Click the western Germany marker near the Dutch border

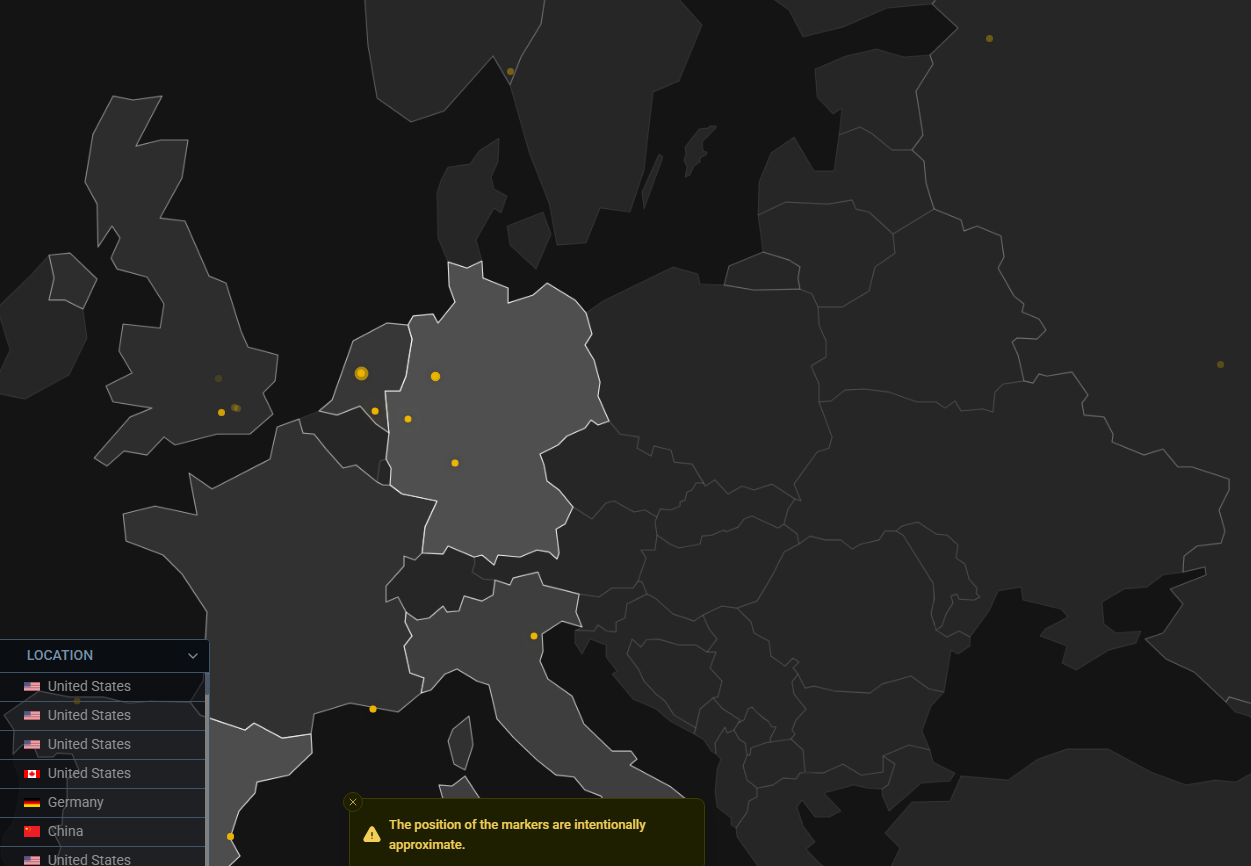tap(408, 419)
